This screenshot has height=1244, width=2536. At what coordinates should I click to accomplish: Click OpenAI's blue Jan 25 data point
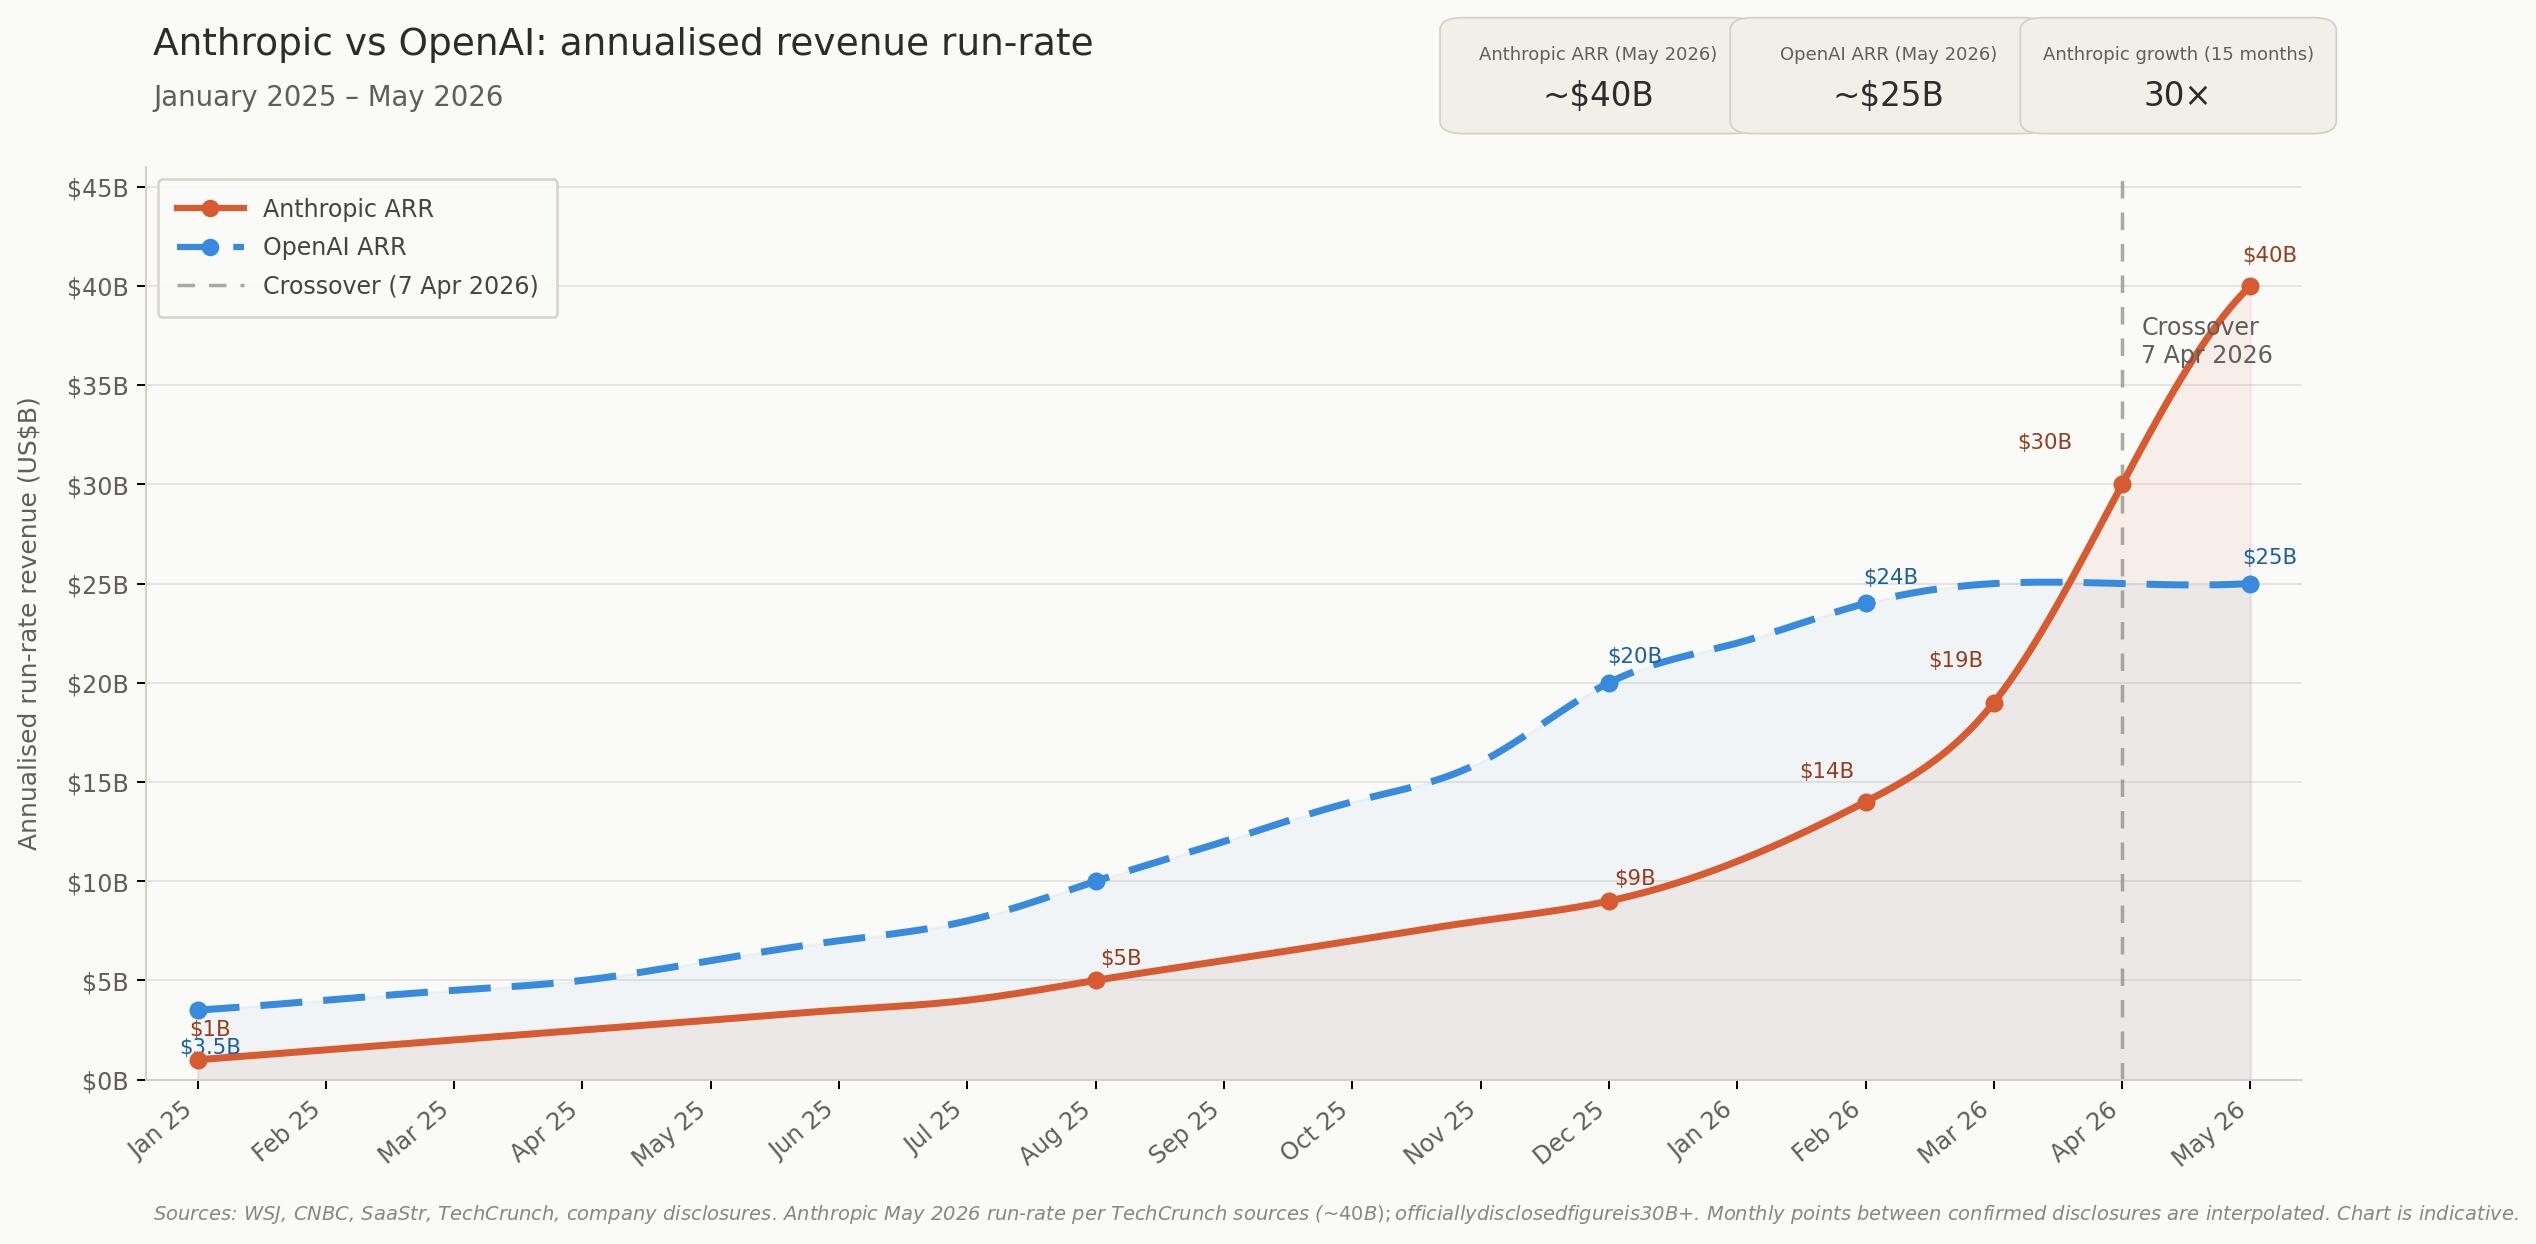[198, 1010]
